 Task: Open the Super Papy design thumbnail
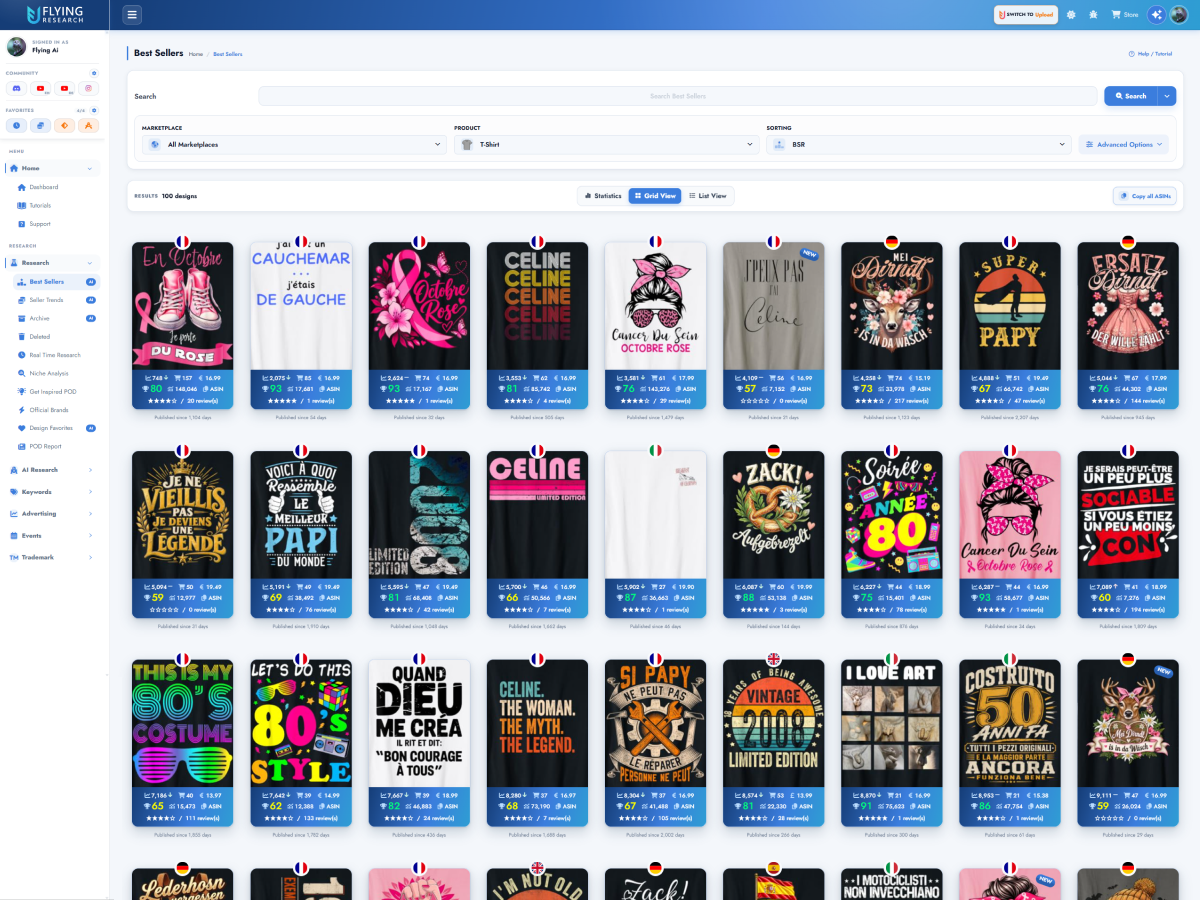click(x=1009, y=305)
